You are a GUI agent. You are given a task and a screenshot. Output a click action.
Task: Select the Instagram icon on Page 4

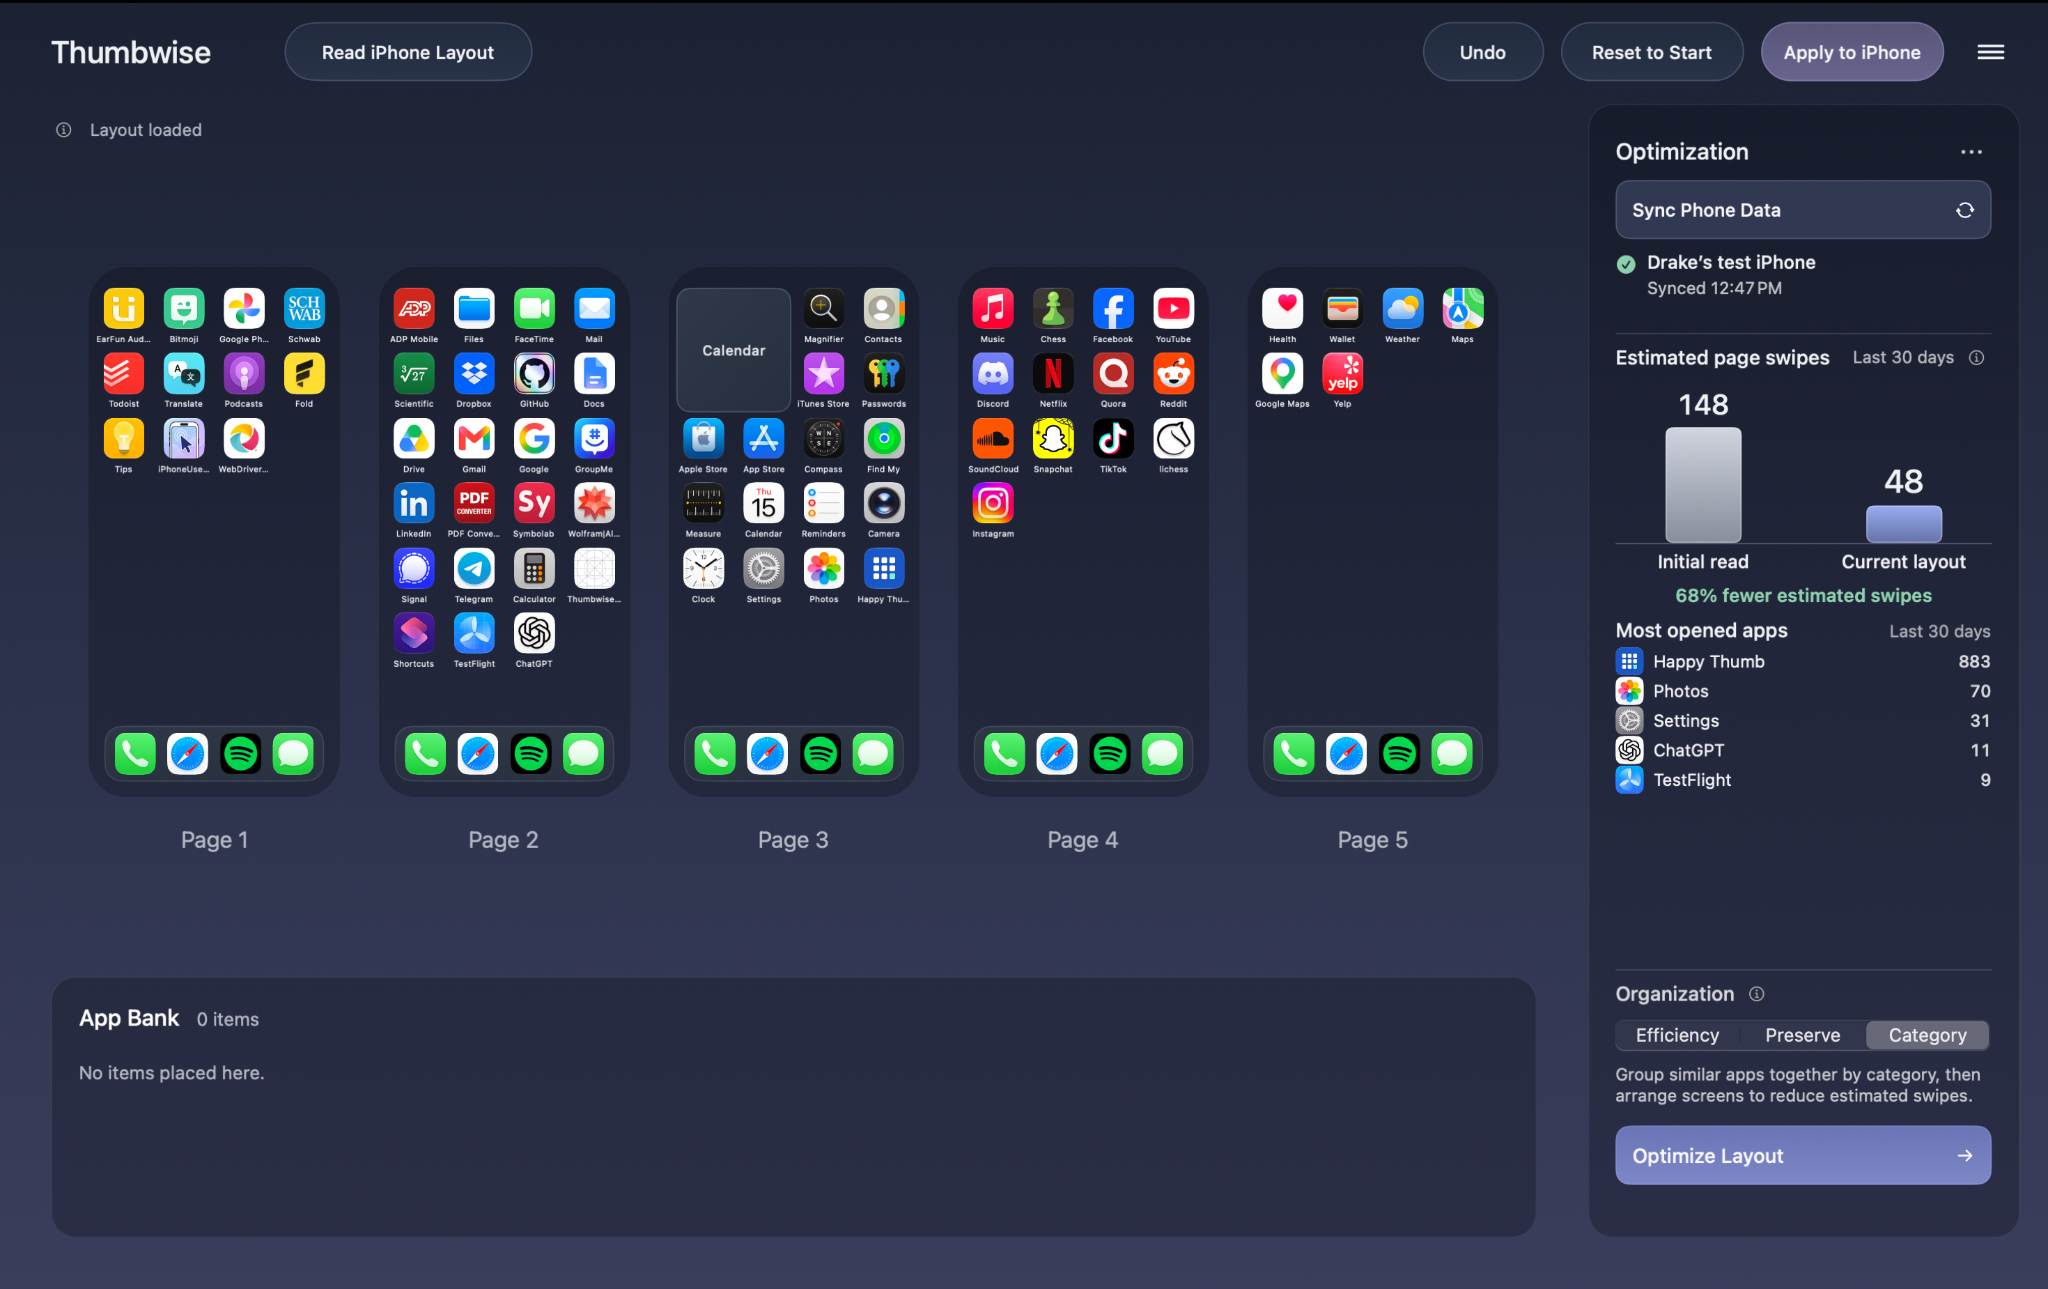993,504
